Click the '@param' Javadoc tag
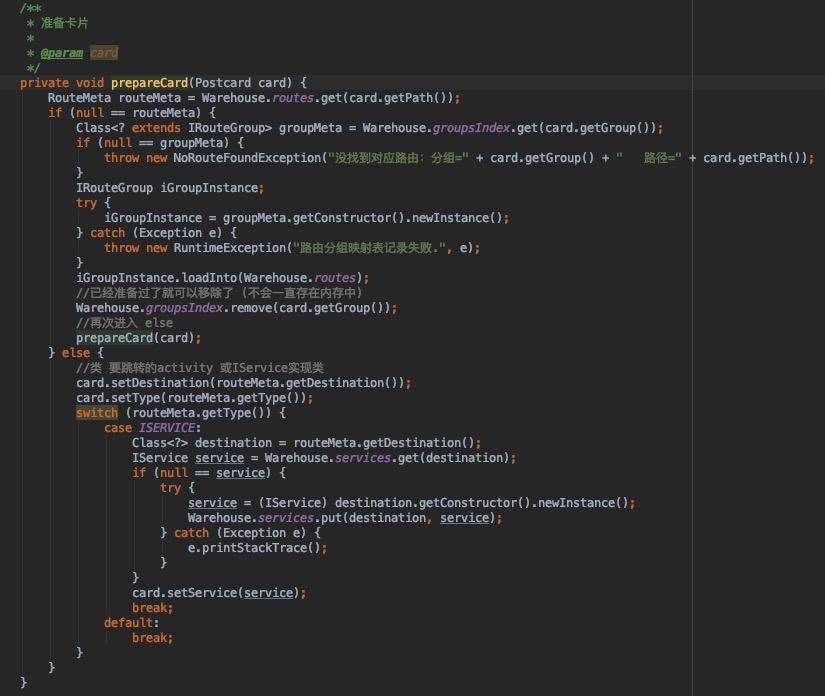This screenshot has height=696, width=825. pyautogui.click(x=62, y=53)
